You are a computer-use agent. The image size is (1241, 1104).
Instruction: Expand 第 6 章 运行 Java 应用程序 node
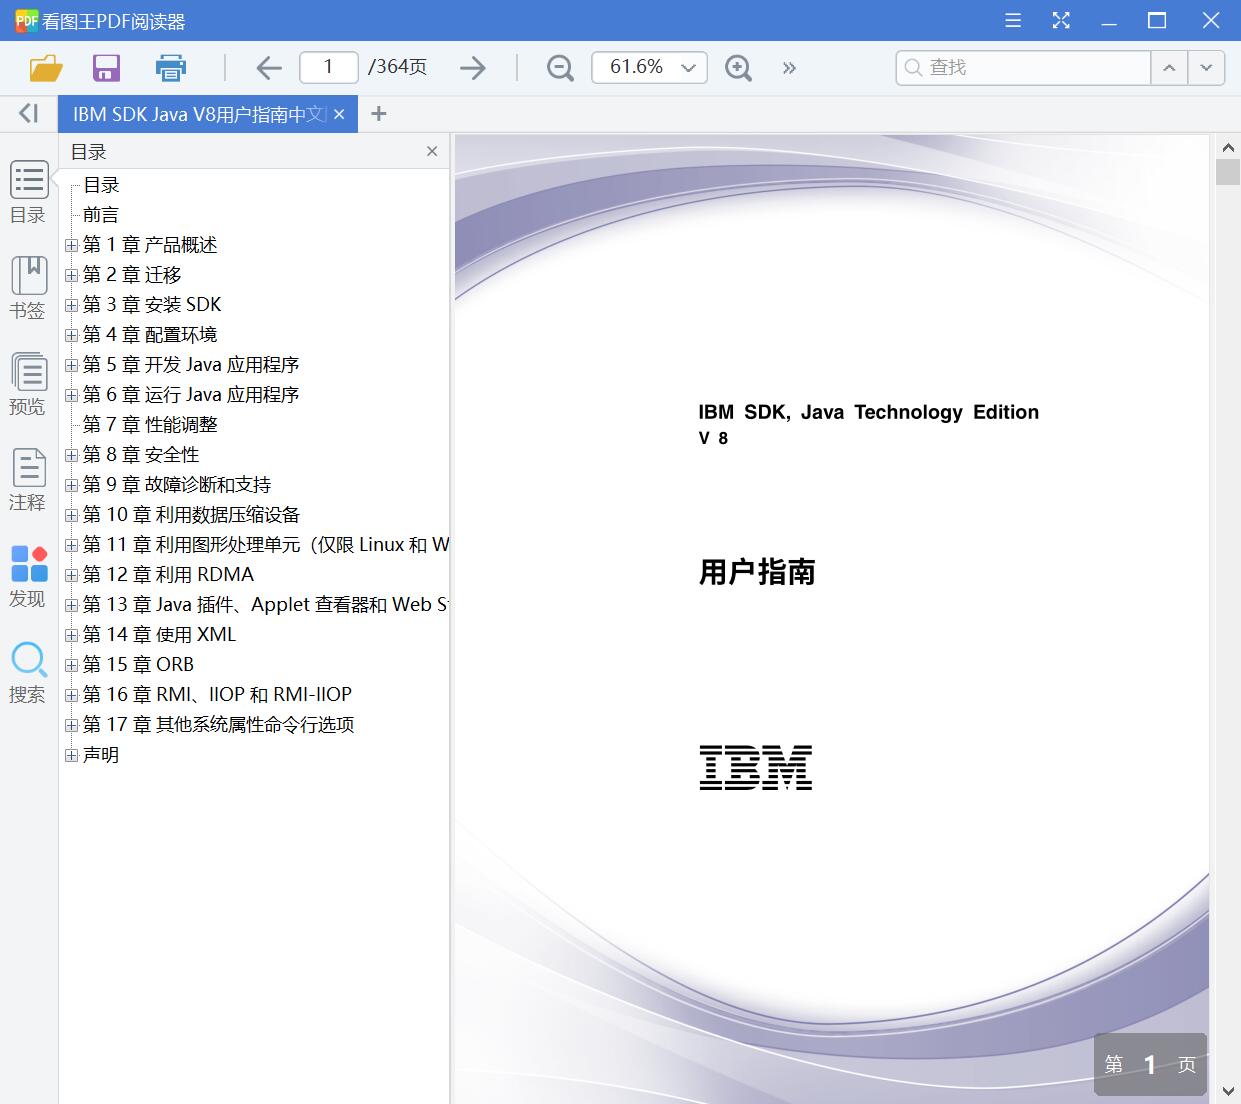pyautogui.click(x=71, y=395)
